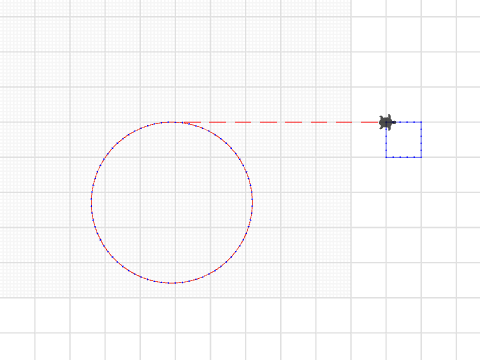Click the red dashed line segment

coord(282,122)
